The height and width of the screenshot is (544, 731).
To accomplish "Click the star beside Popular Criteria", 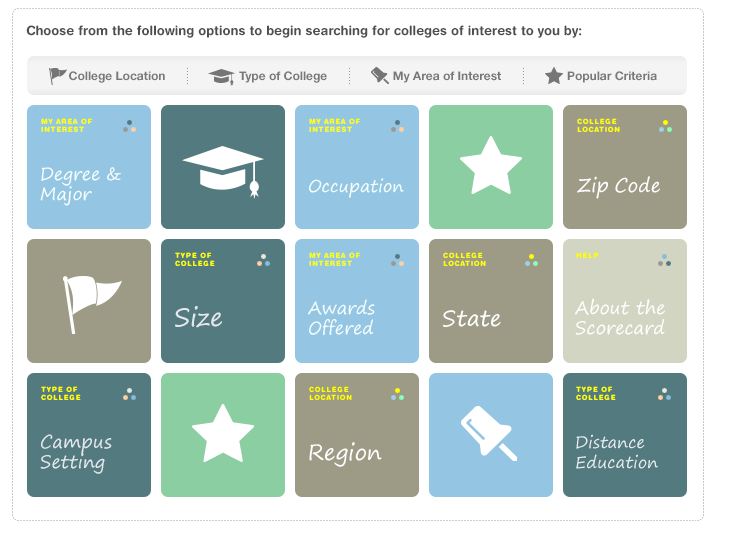I will pyautogui.click(x=554, y=76).
